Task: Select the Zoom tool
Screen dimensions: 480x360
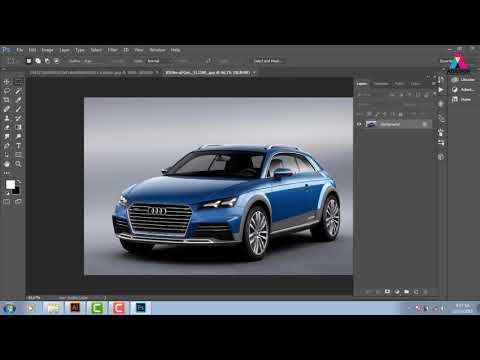Action: pyautogui.click(x=18, y=164)
